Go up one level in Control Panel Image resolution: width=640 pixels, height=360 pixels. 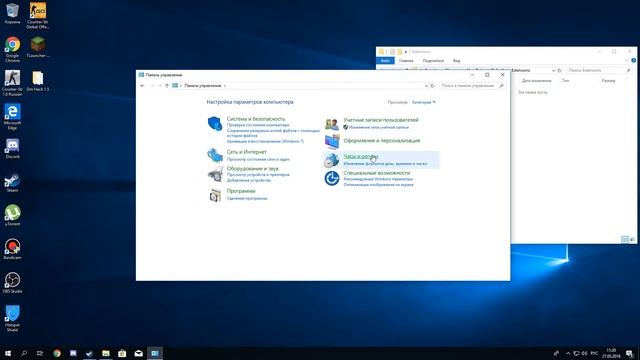coord(167,86)
